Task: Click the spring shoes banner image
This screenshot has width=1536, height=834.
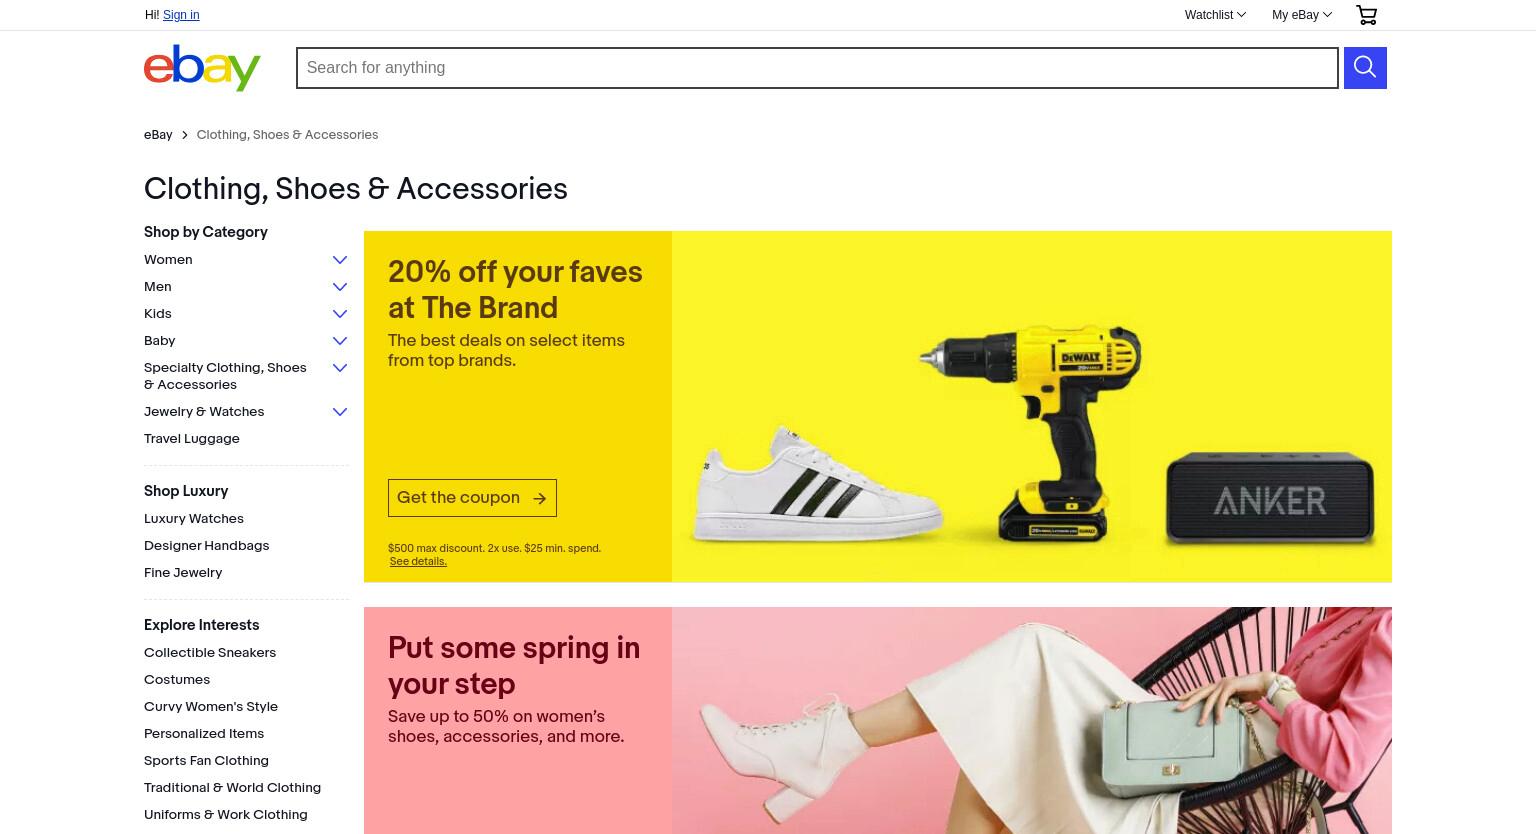Action: (x=1032, y=720)
